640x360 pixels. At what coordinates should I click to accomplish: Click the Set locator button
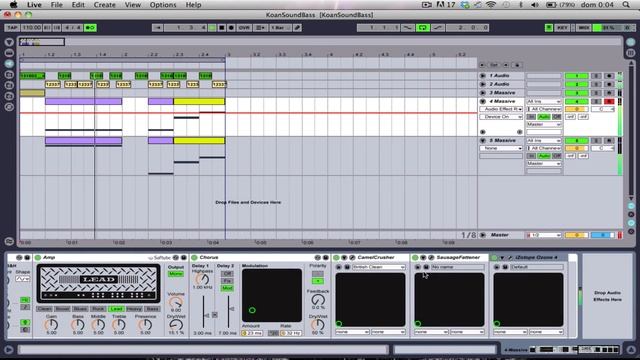tap(494, 65)
